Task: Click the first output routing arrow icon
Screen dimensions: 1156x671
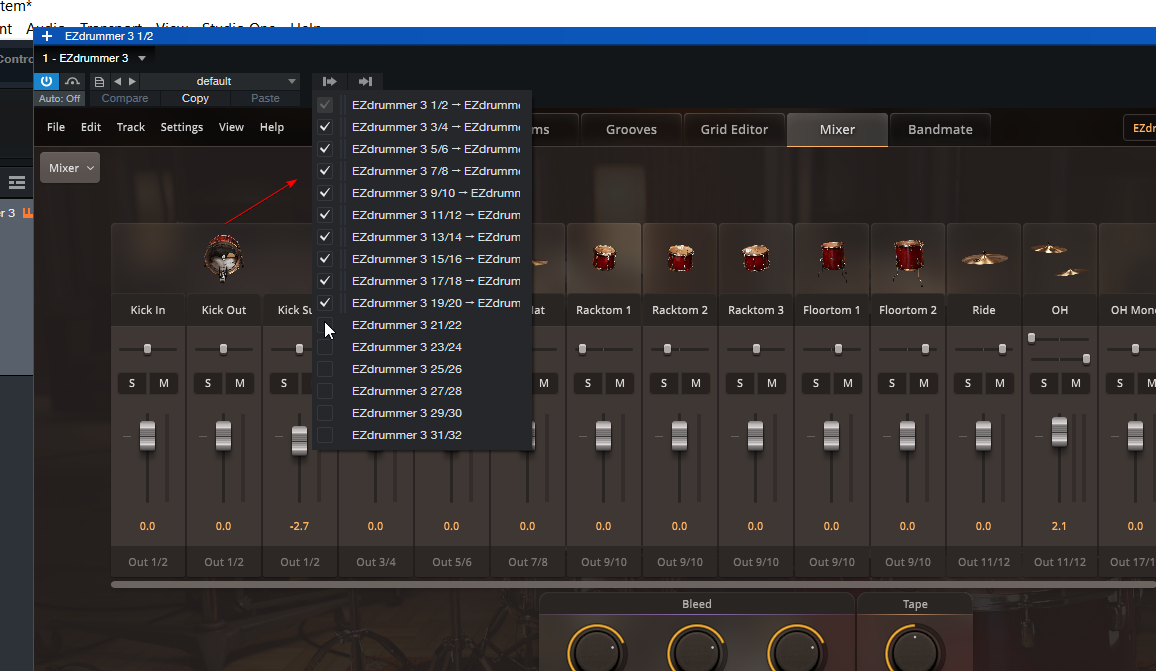Action: (x=330, y=81)
